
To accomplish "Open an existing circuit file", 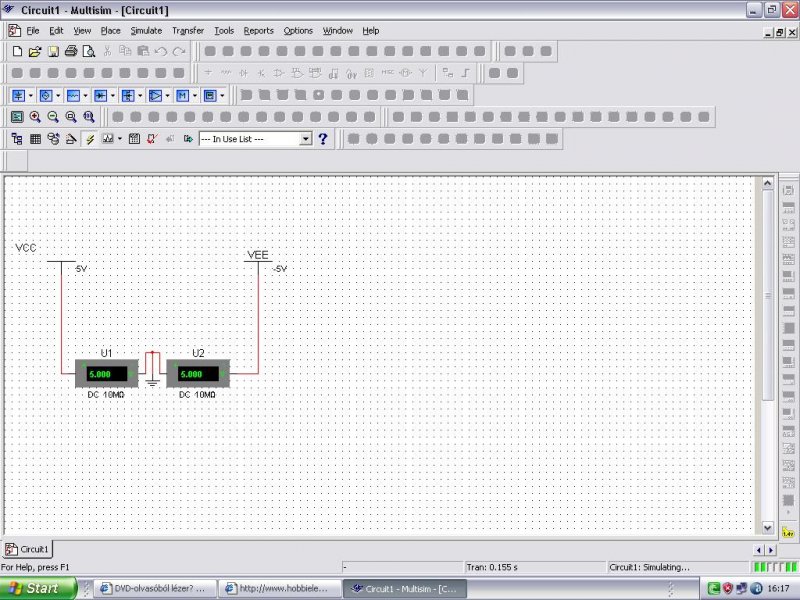I will tap(35, 51).
